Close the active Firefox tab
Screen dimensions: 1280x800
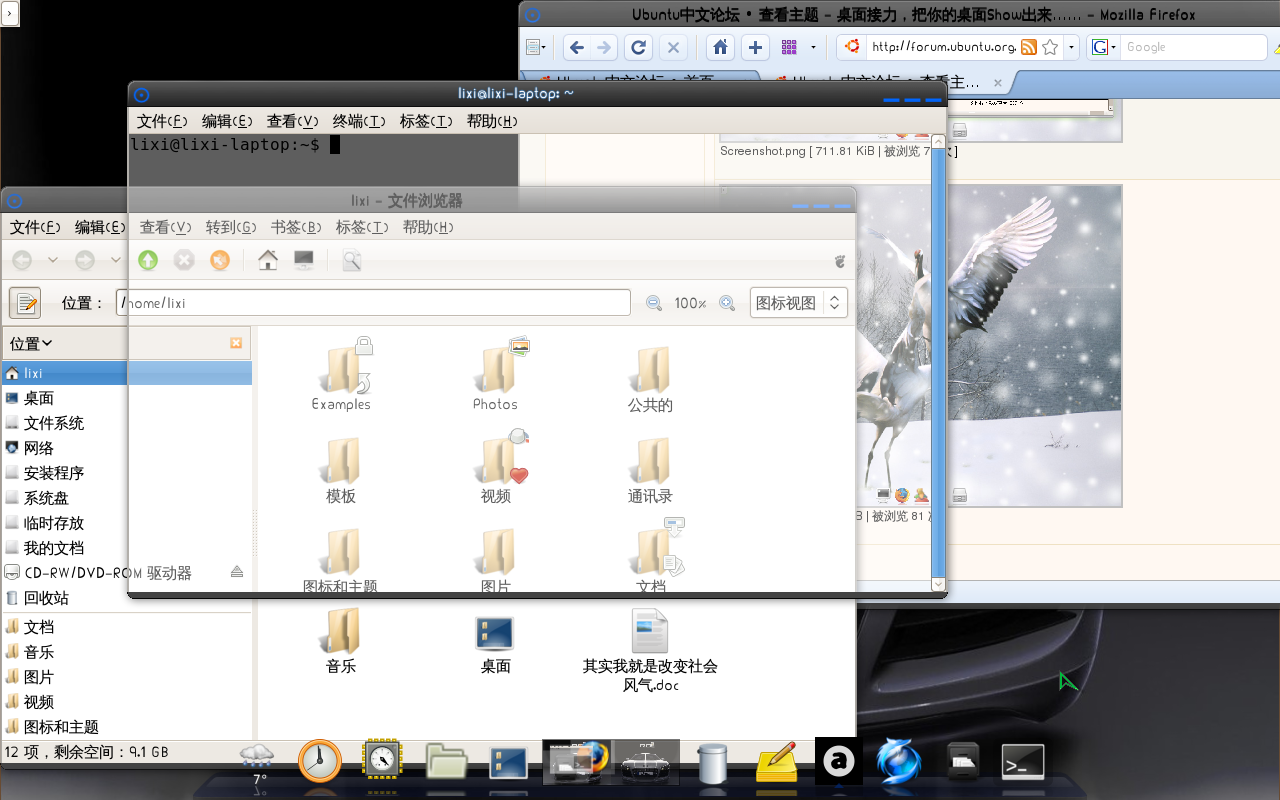(x=997, y=83)
